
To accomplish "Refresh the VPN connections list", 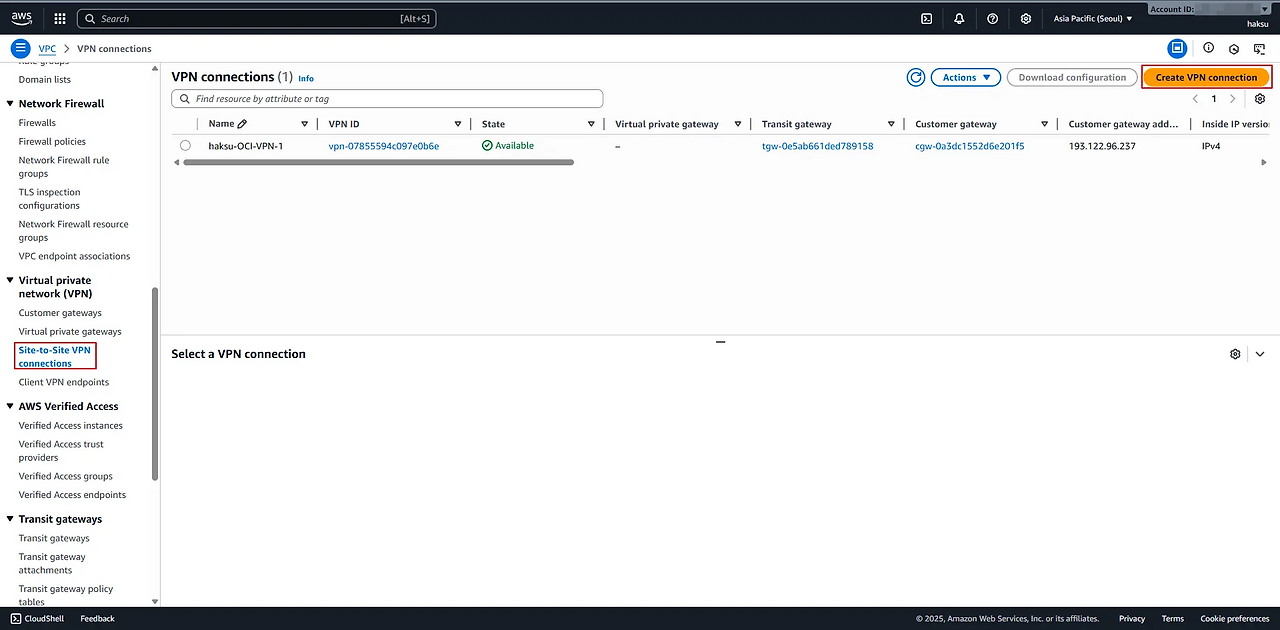I will 915,77.
